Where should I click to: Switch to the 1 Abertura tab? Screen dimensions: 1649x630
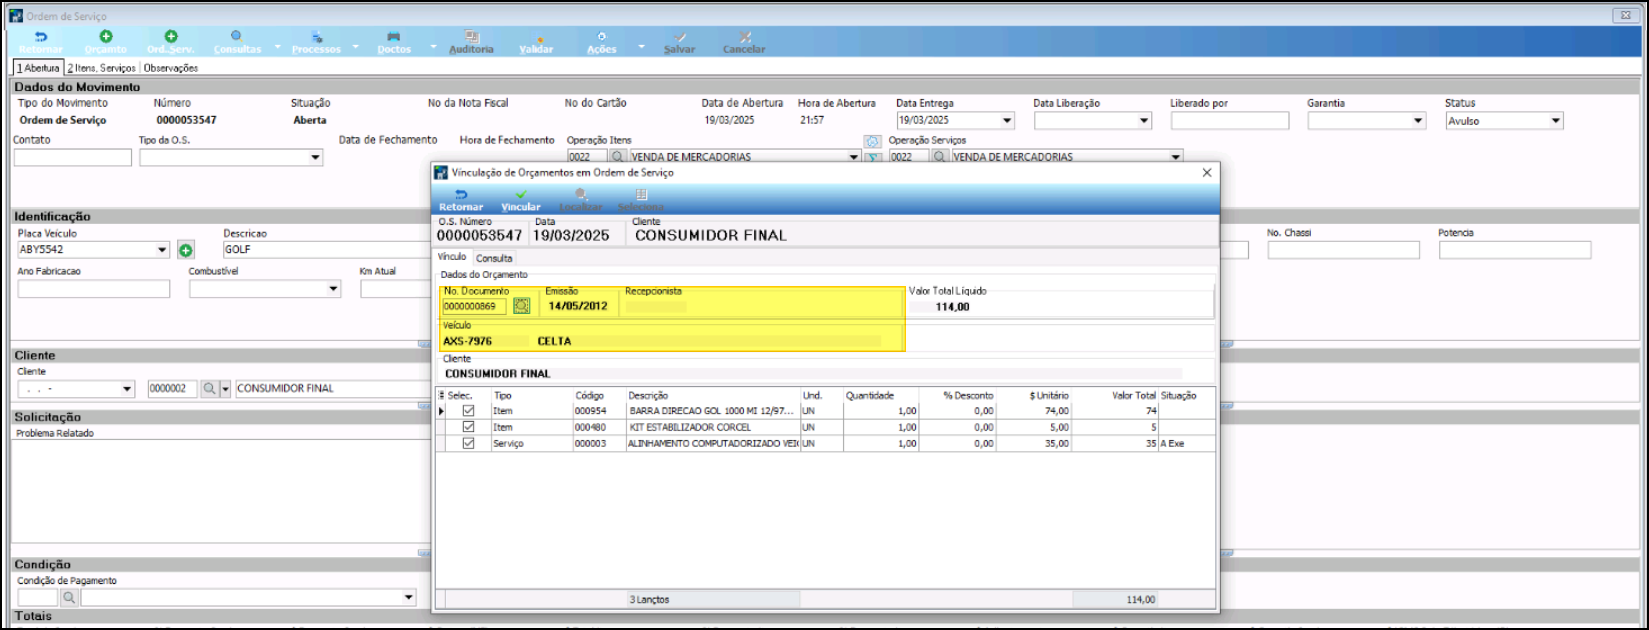38,68
